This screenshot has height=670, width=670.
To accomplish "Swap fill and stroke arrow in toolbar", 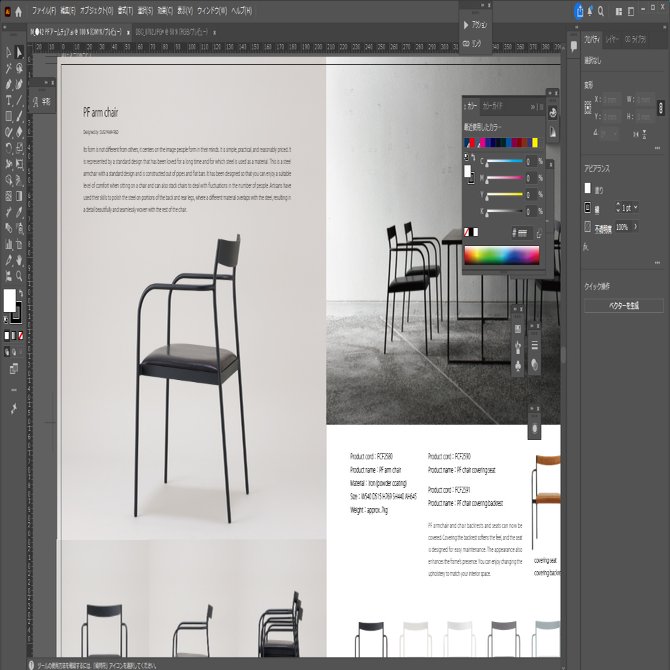I will click(20, 294).
